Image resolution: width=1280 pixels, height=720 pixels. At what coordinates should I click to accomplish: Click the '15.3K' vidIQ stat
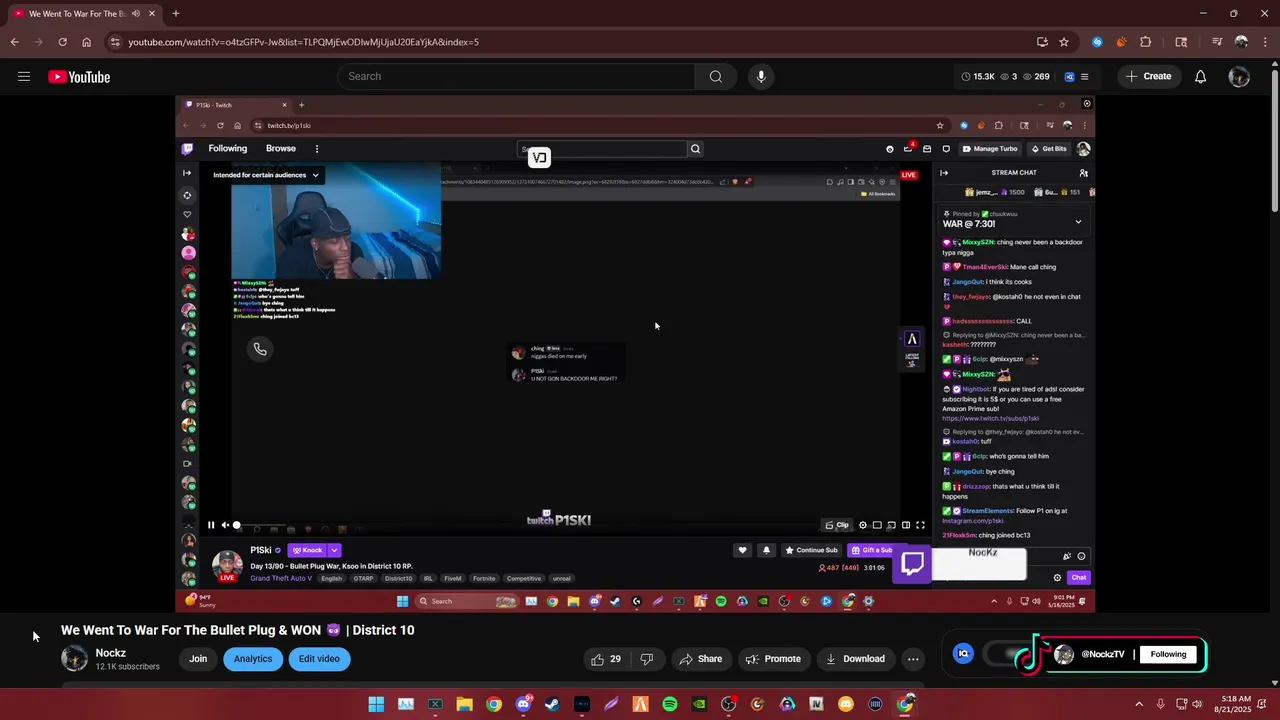click(978, 76)
